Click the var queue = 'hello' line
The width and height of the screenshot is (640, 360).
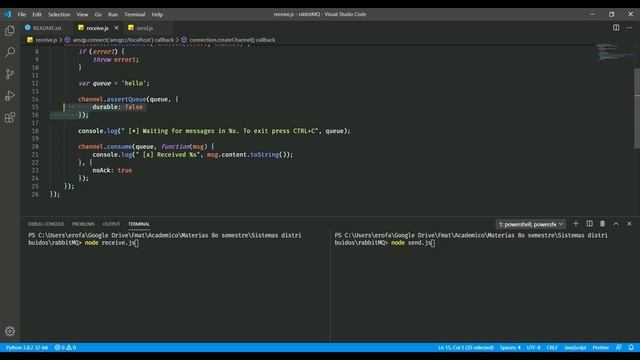click(x=114, y=83)
